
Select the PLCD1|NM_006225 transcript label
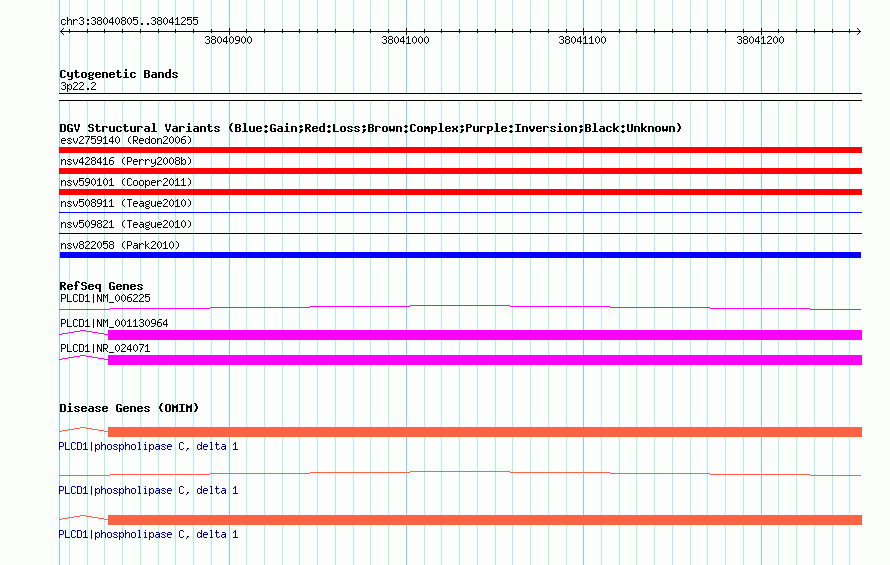[x=105, y=298]
